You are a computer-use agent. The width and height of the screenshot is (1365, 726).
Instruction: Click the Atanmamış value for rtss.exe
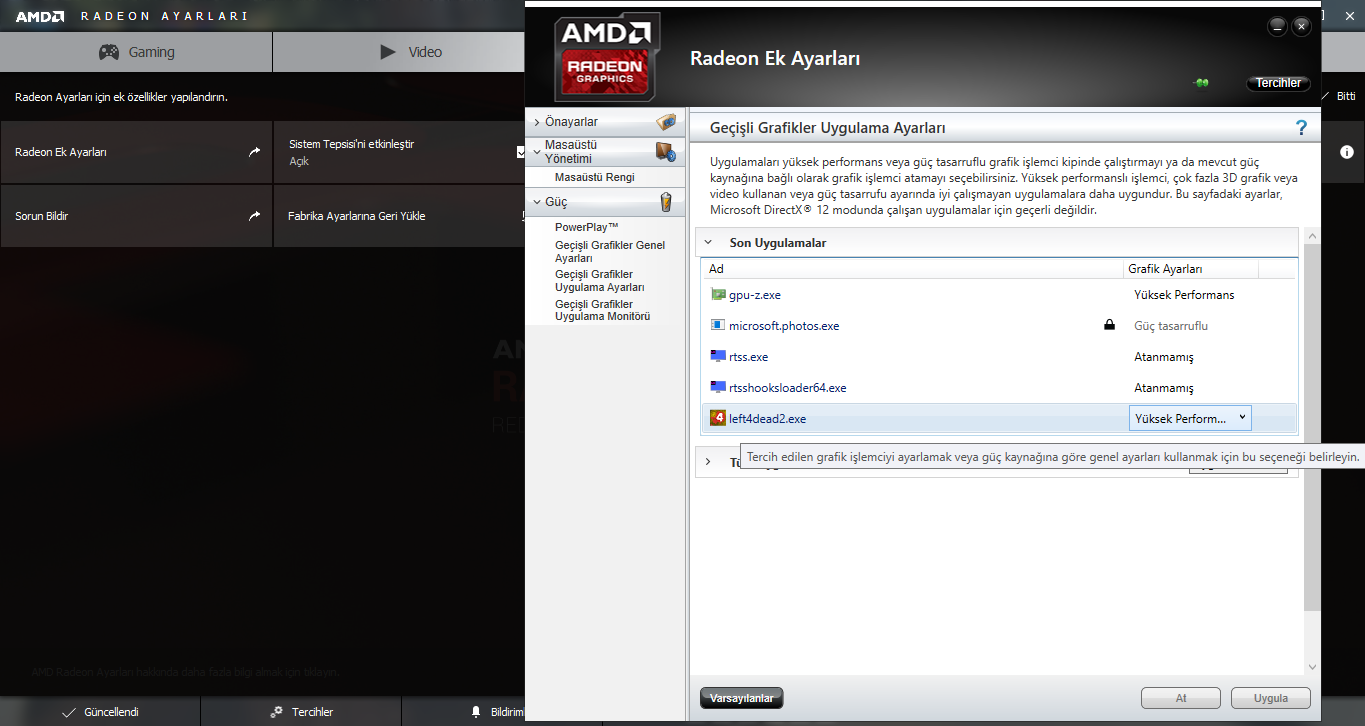[x=1164, y=357]
